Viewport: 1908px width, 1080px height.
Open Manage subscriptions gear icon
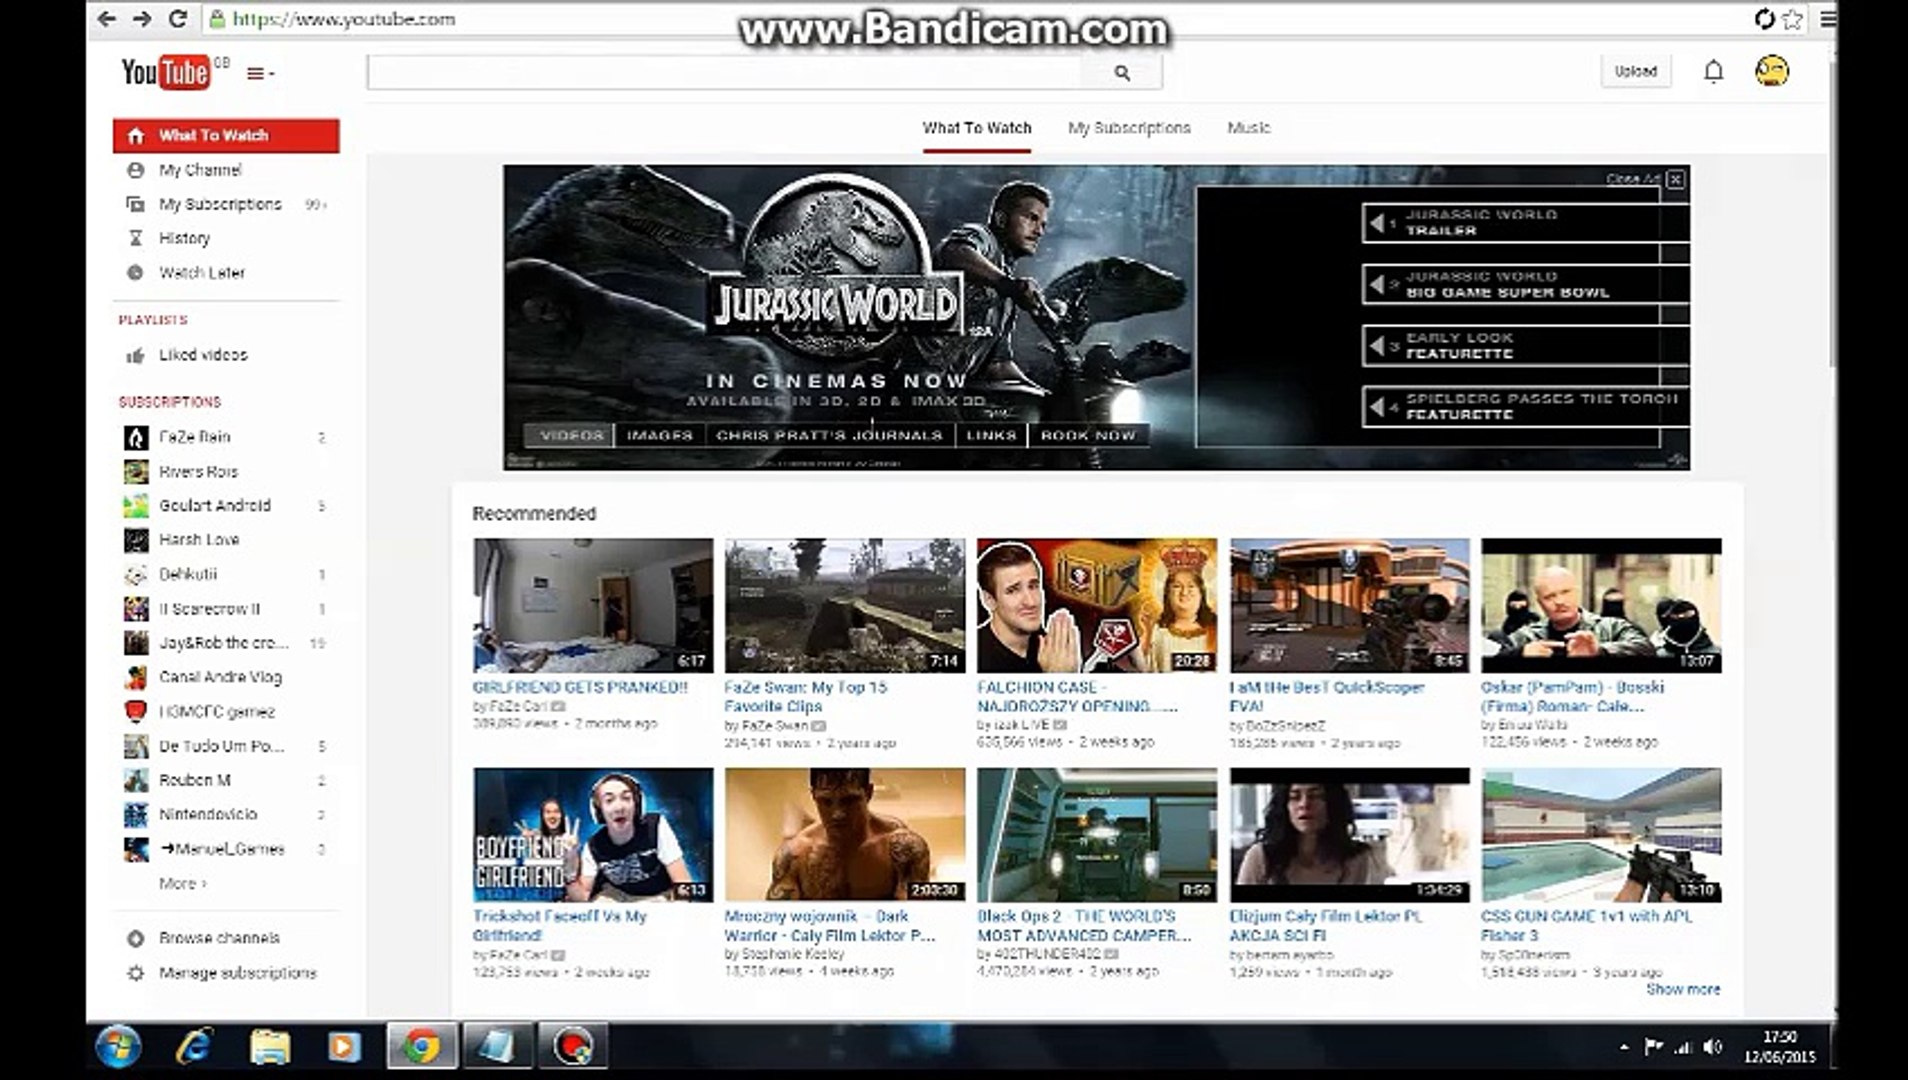click(x=136, y=972)
